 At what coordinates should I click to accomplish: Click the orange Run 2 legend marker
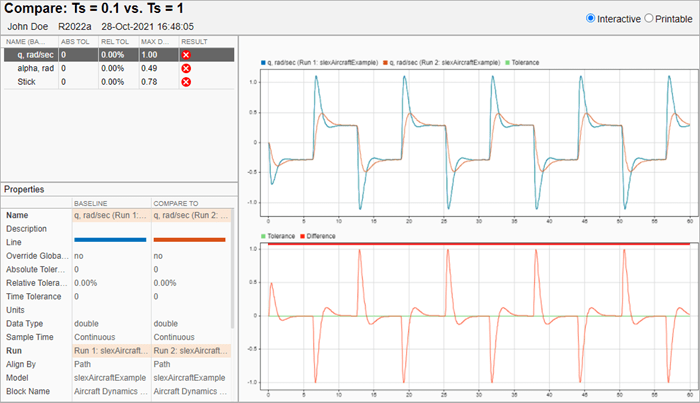[385, 62]
